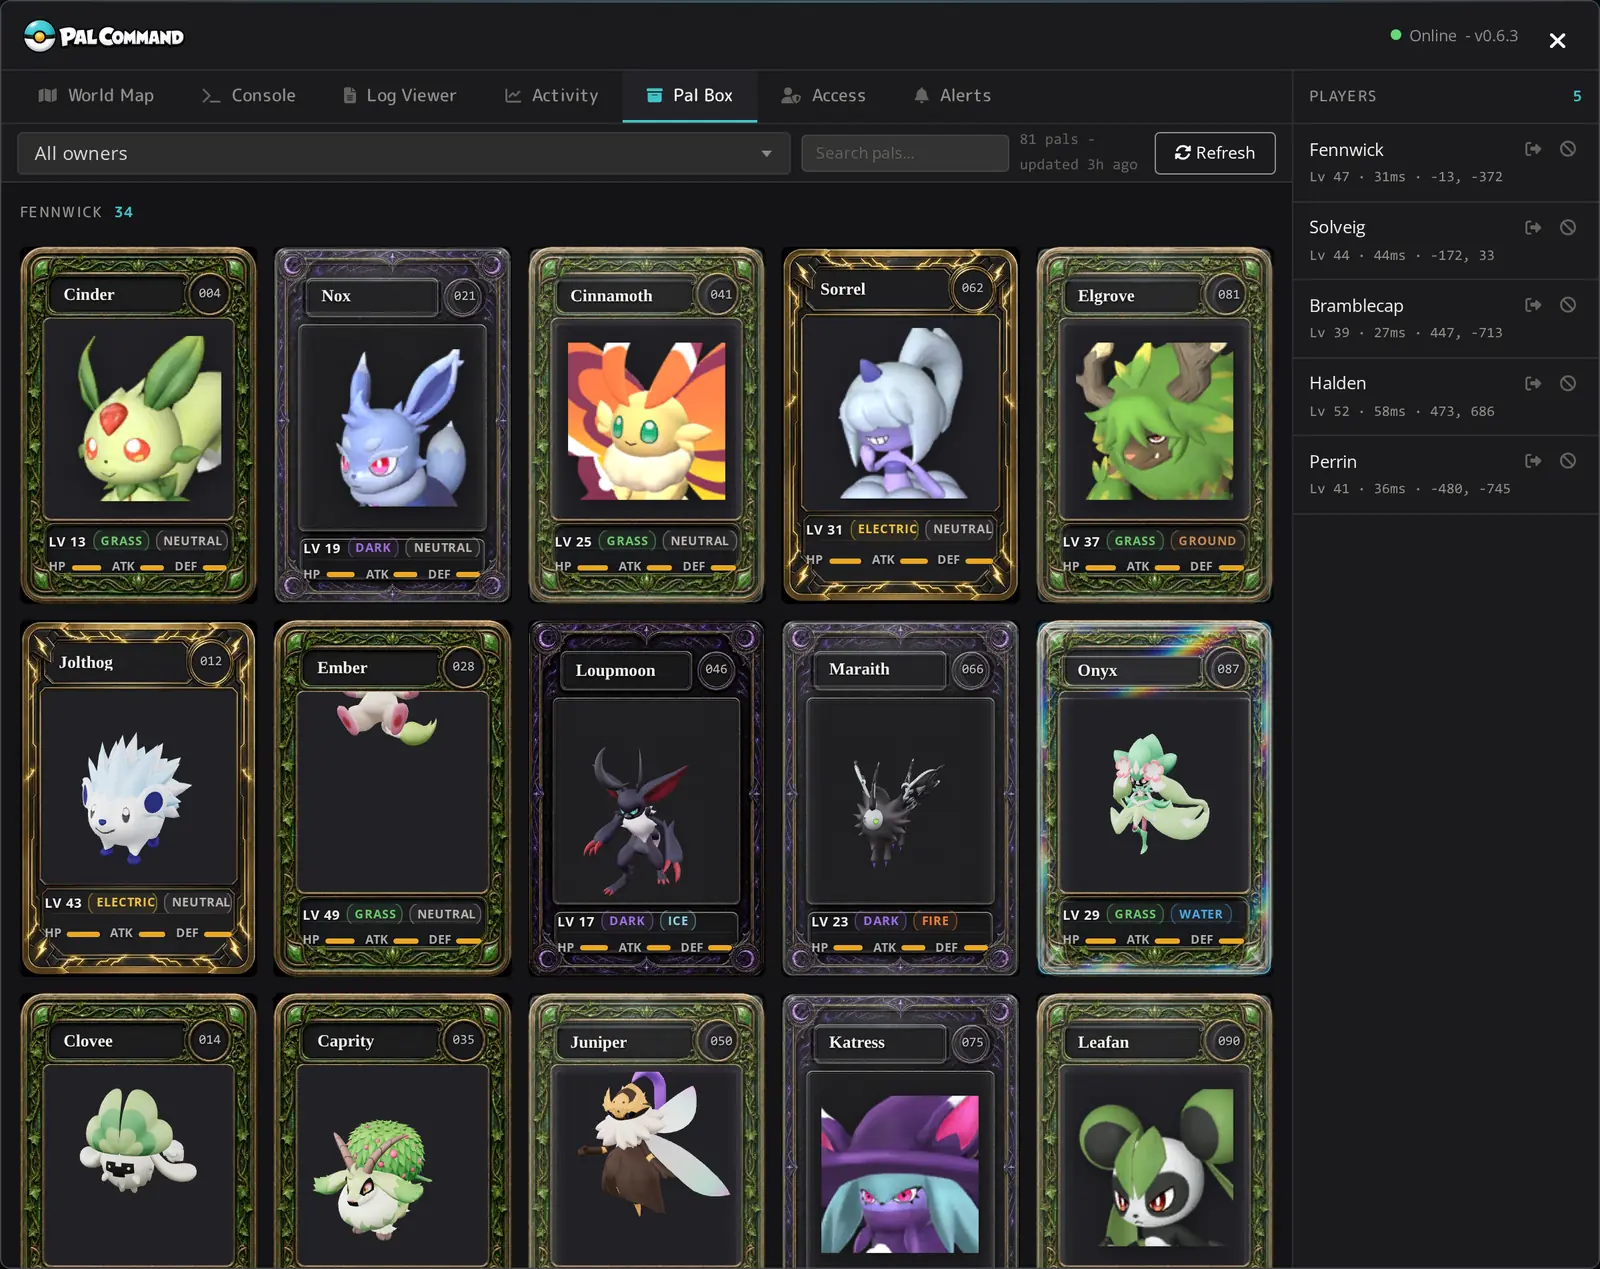
Task: Close the Pal Command panel
Action: coord(1557,41)
